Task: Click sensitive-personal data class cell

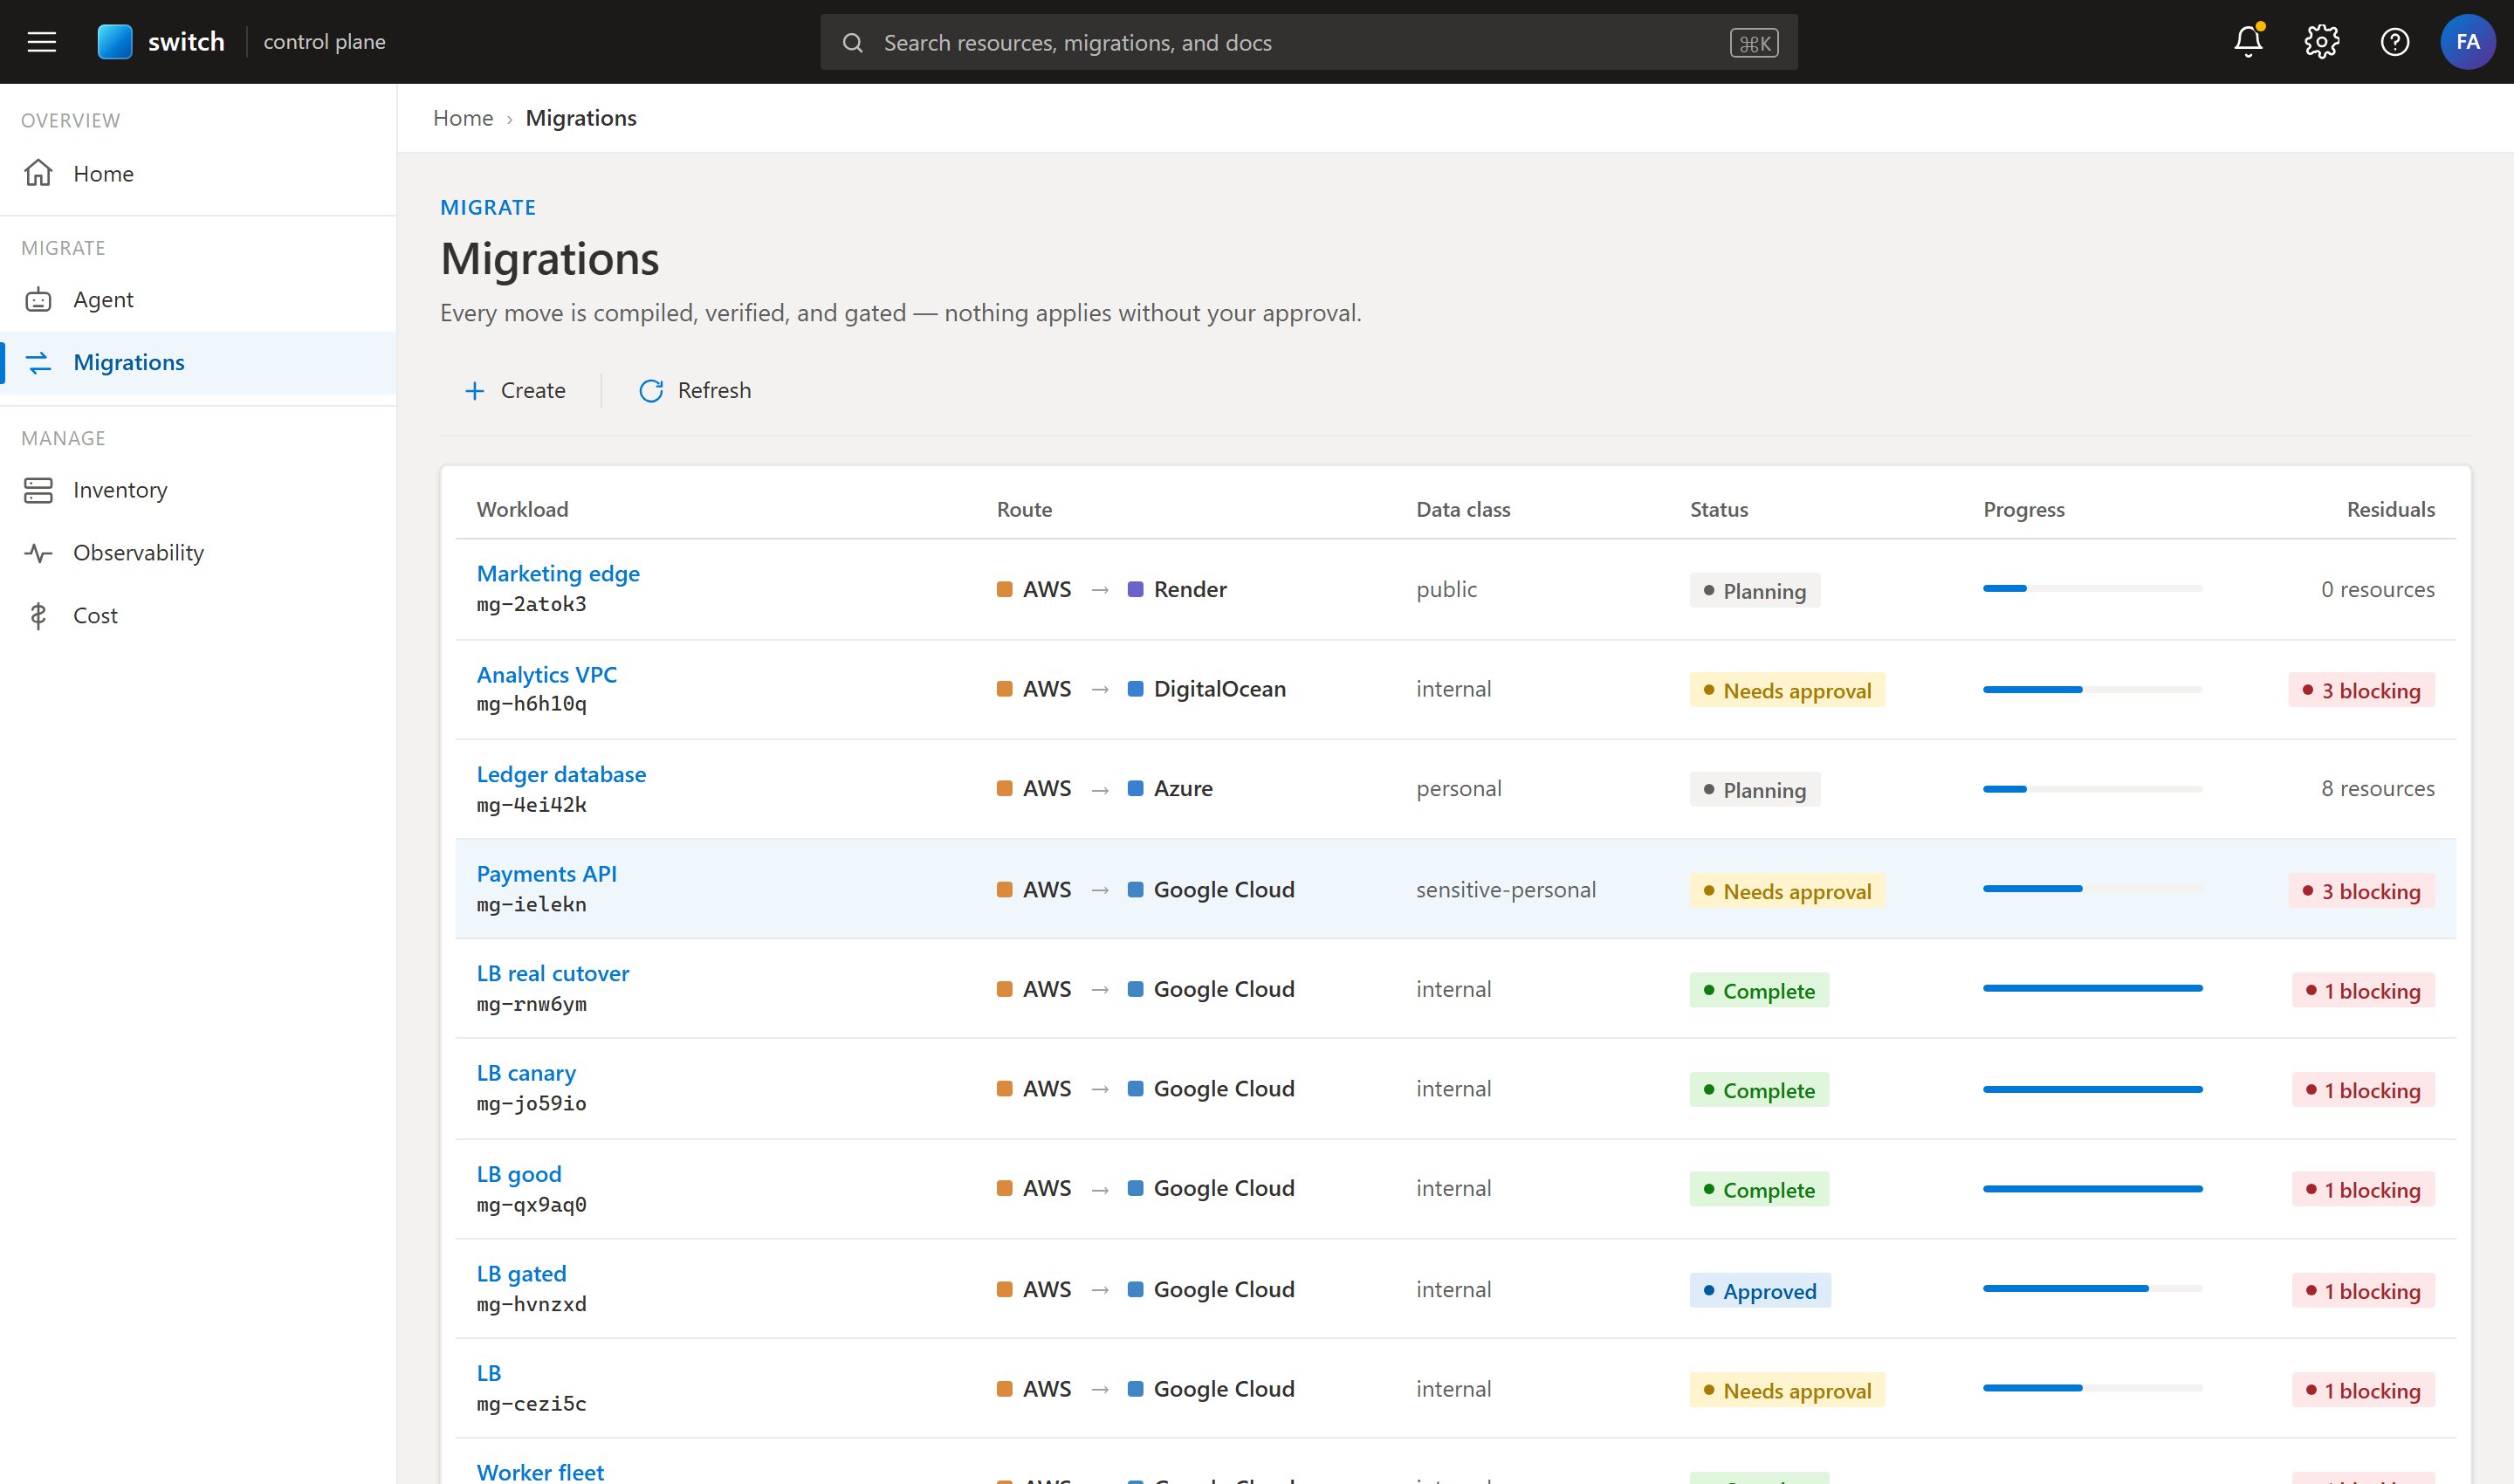Action: [x=1505, y=890]
